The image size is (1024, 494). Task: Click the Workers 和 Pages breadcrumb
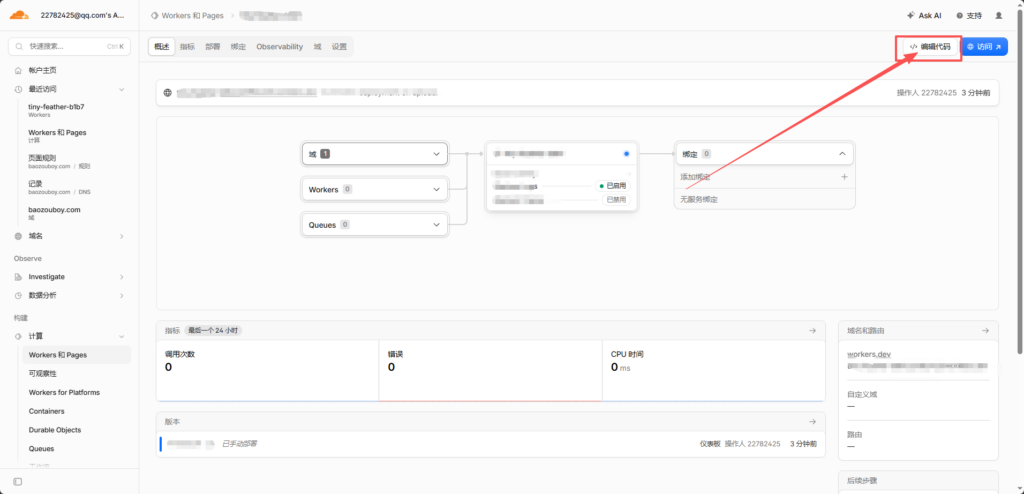(x=187, y=15)
